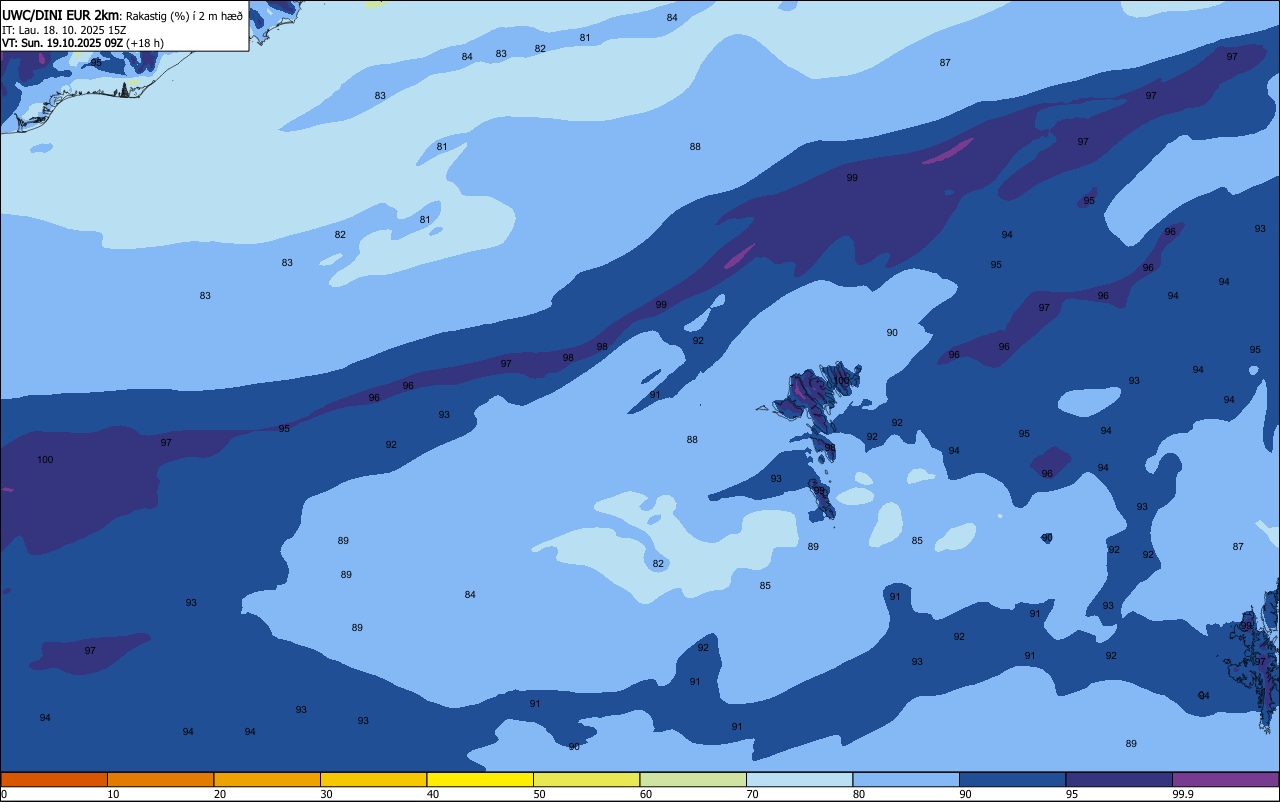Click the legend tick label '50'
The height and width of the screenshot is (802, 1280).
pos(540,794)
